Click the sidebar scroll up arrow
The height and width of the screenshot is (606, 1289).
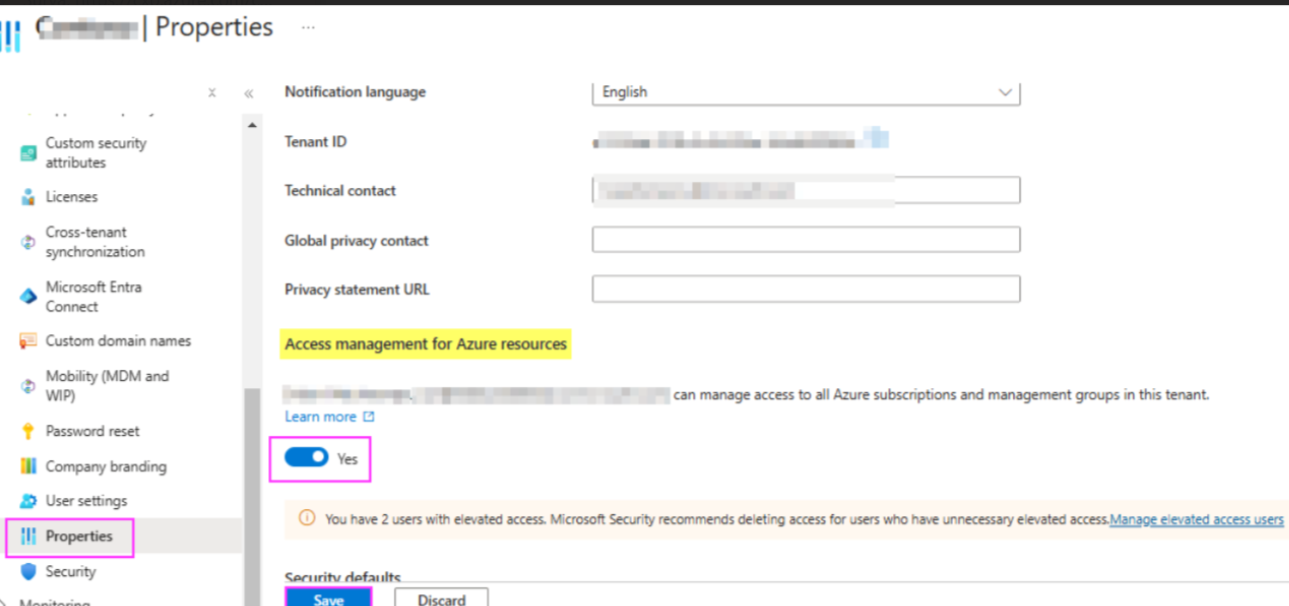pyautogui.click(x=251, y=125)
